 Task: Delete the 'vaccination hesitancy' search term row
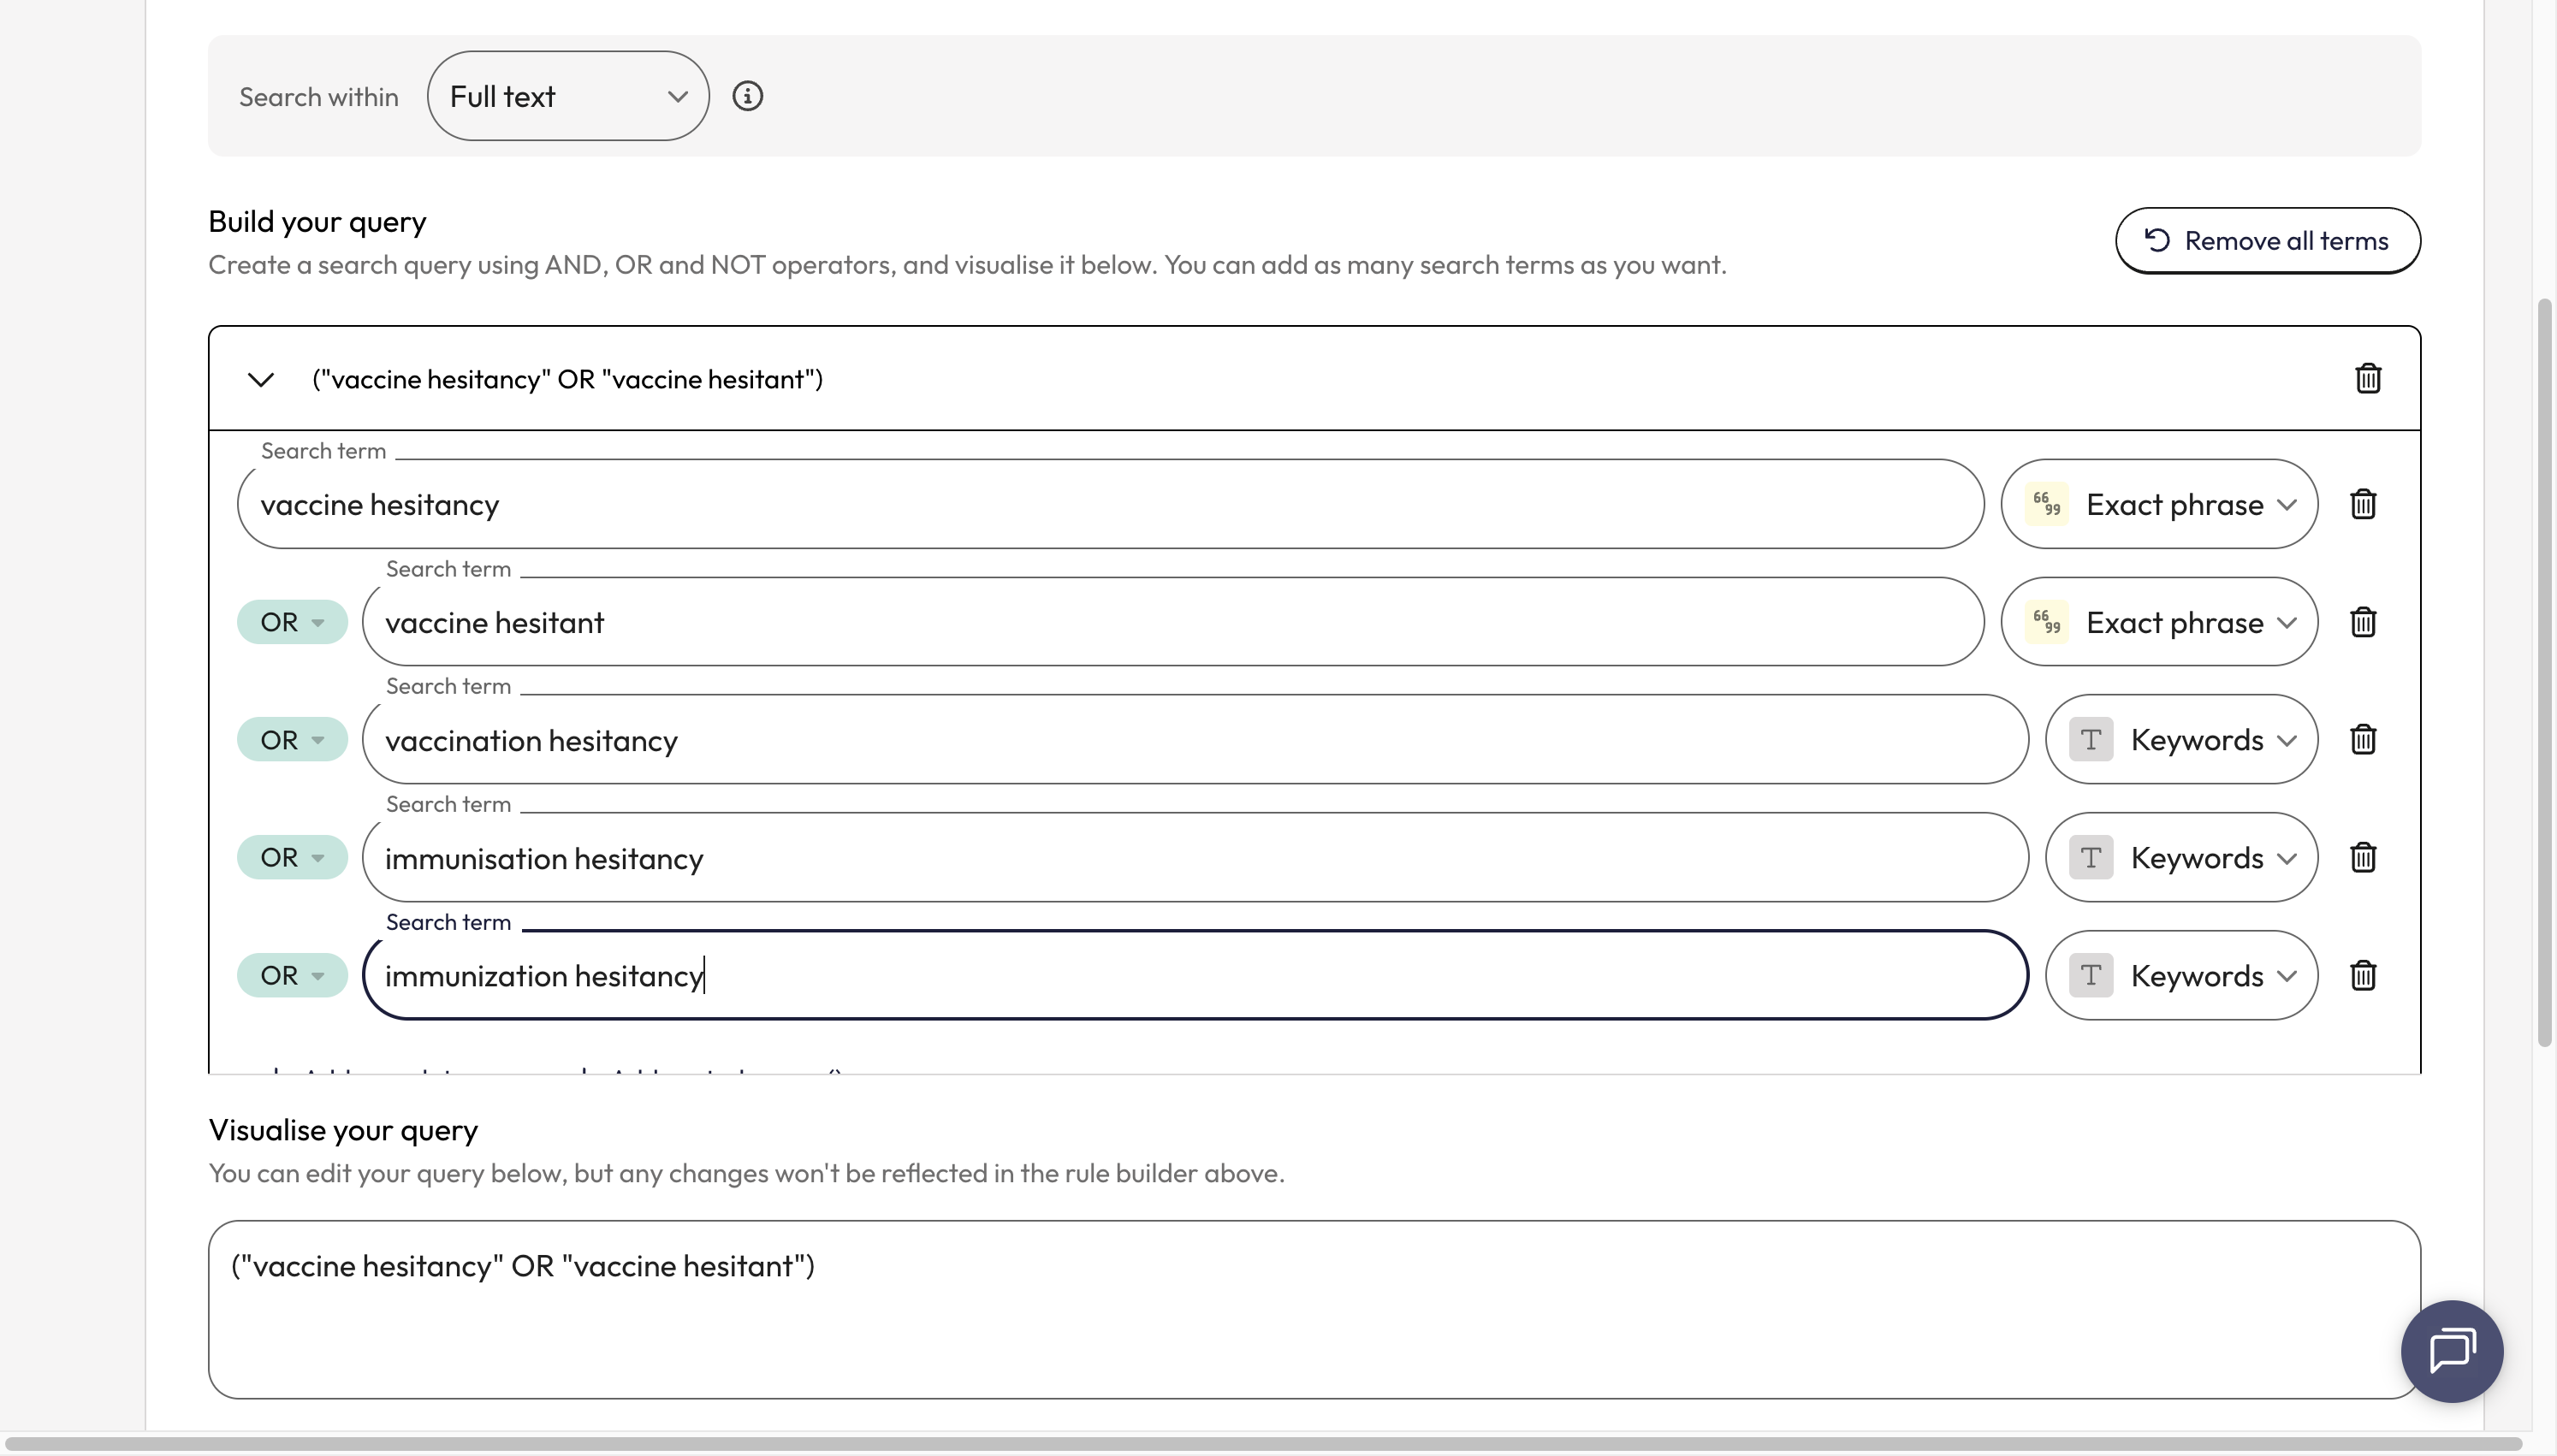(2362, 740)
